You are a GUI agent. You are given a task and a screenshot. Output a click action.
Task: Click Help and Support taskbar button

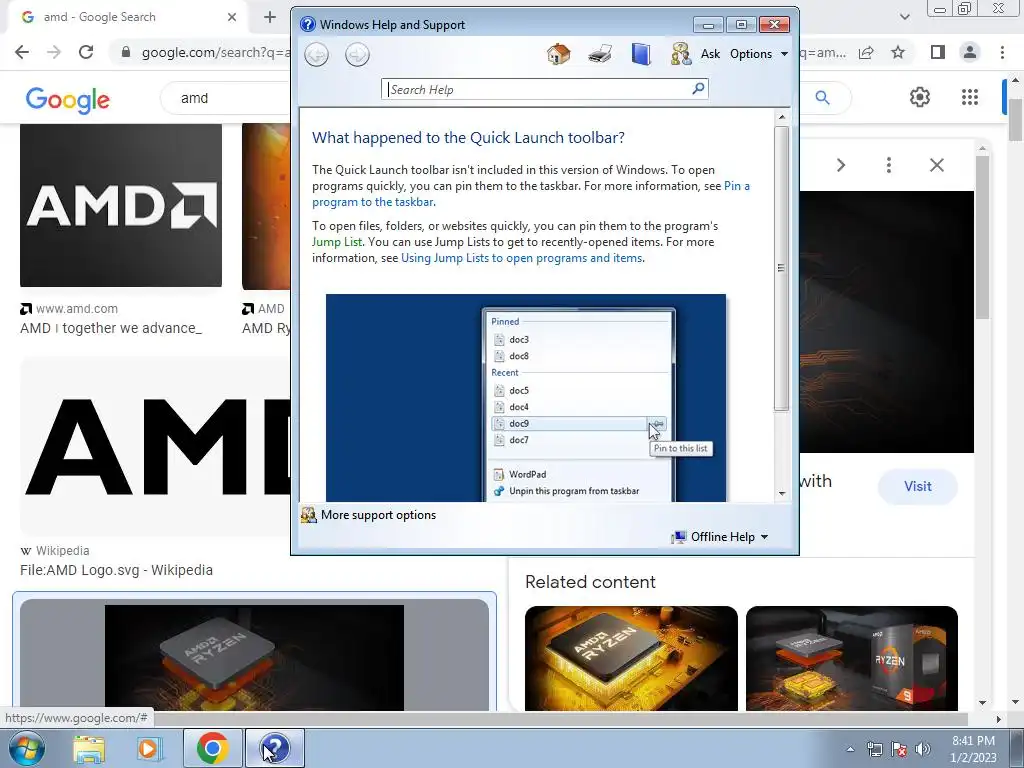pyautogui.click(x=275, y=748)
